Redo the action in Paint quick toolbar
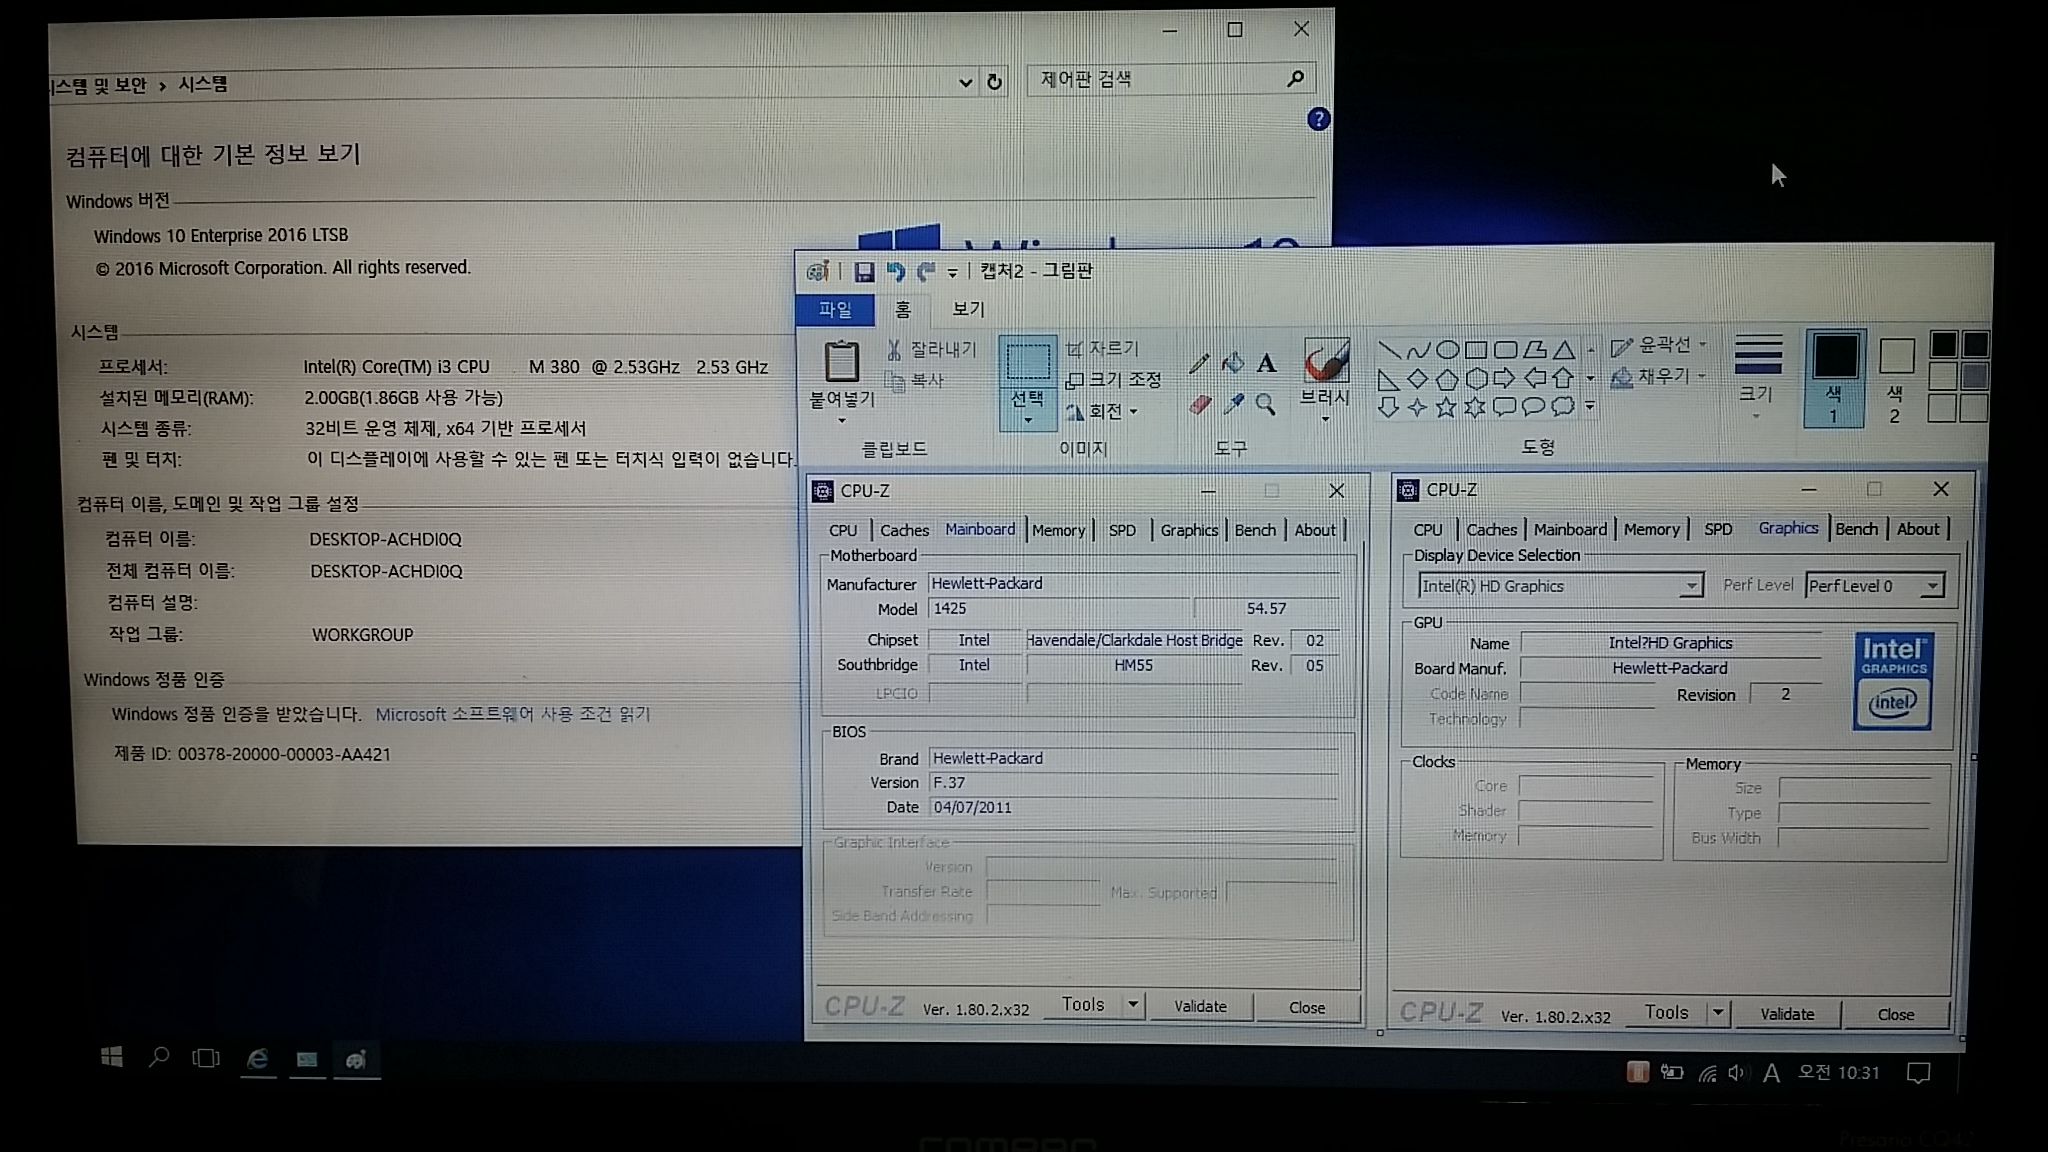The image size is (2048, 1152). (x=926, y=271)
